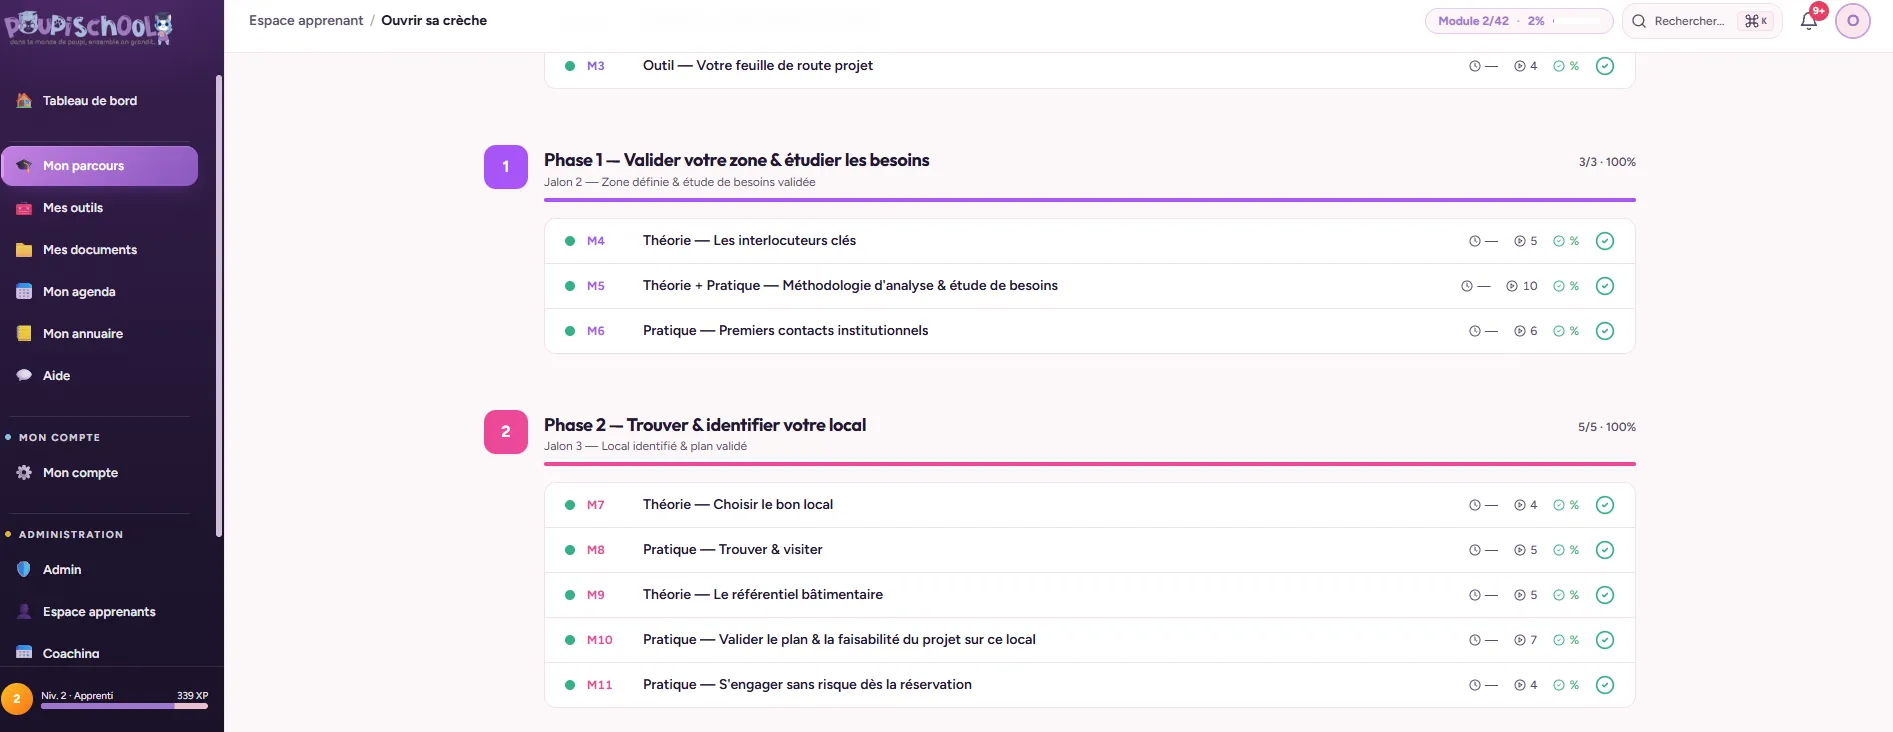Click the Mes outils toolbox icon
Screen dimensions: 1893x732
click(x=24, y=208)
